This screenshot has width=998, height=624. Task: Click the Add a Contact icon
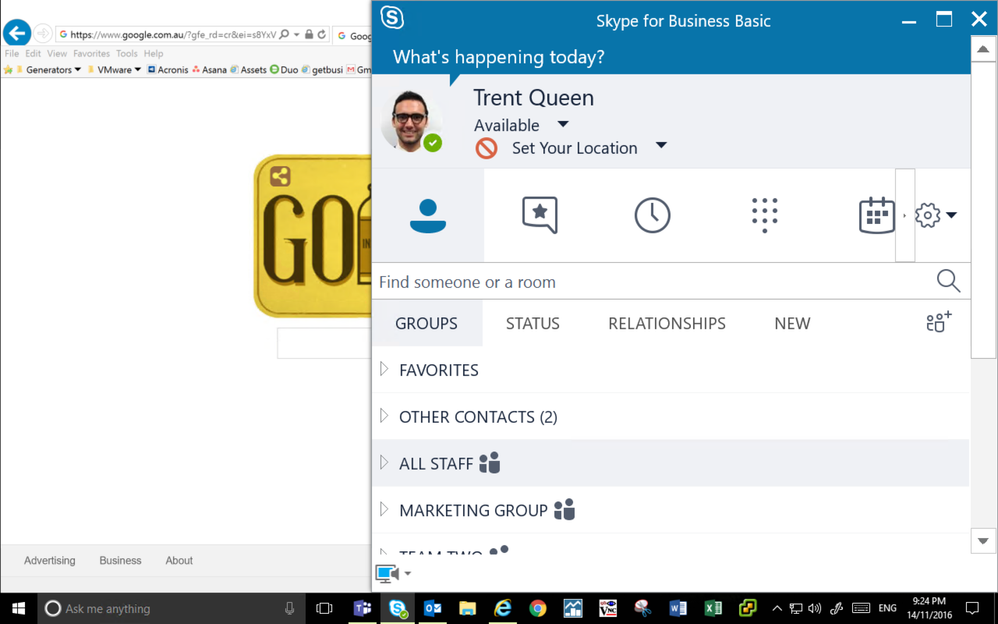point(939,322)
